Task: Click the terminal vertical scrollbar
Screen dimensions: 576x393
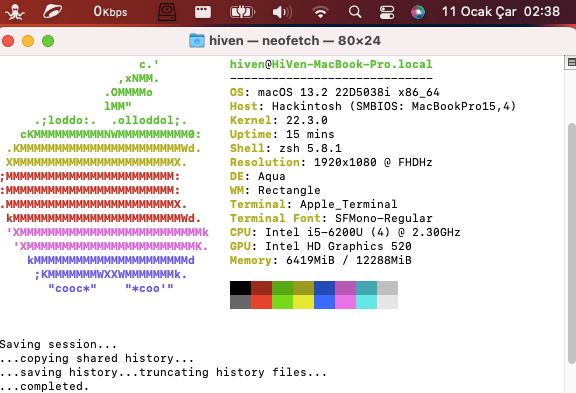Action: point(571,242)
